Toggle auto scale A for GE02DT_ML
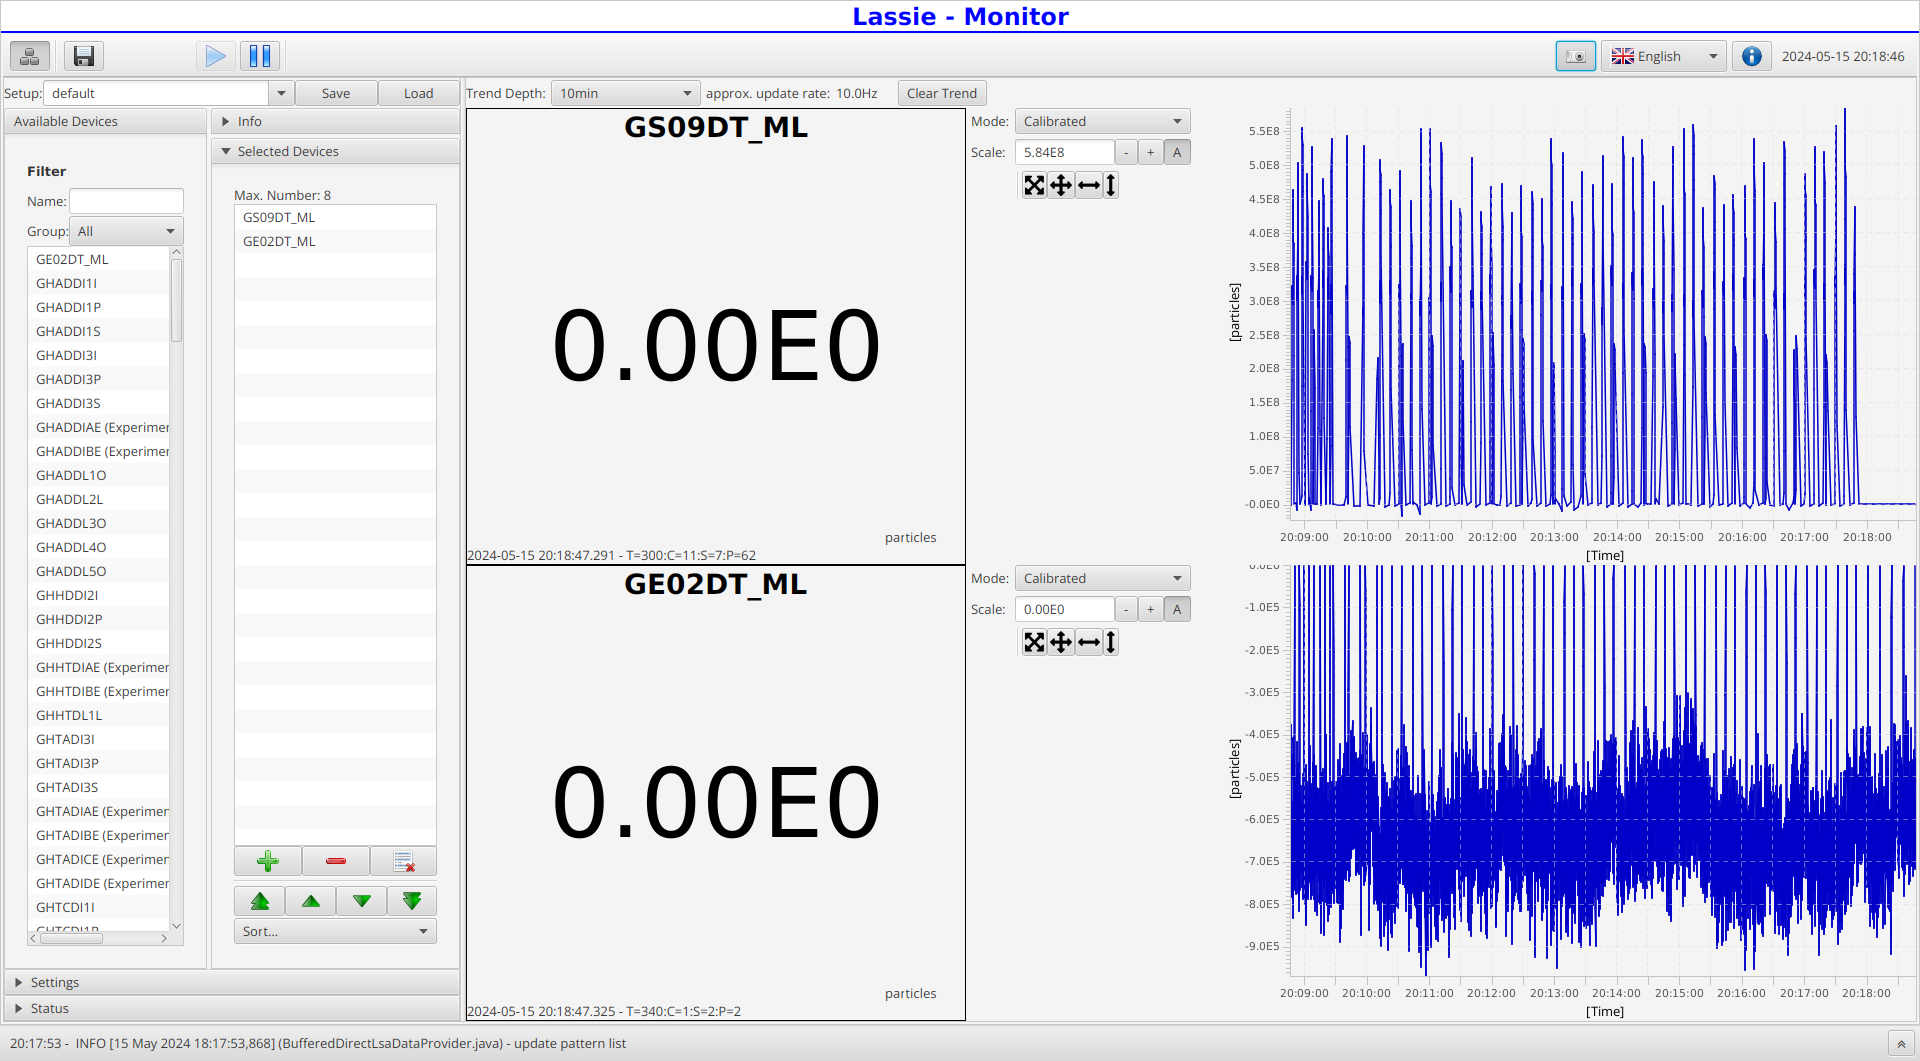This screenshot has width=1920, height=1061. pos(1177,609)
